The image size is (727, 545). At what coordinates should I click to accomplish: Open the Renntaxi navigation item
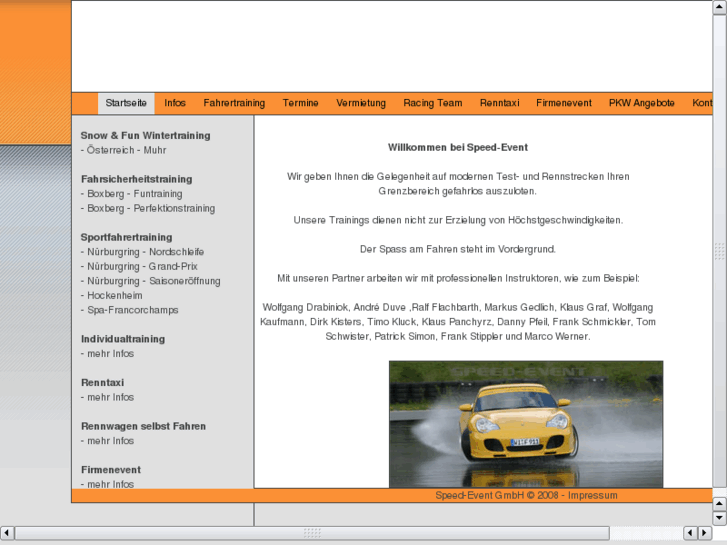click(x=499, y=103)
